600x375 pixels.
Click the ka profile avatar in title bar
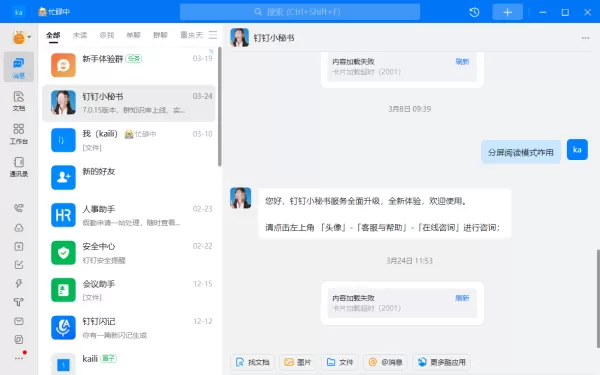click(18, 12)
